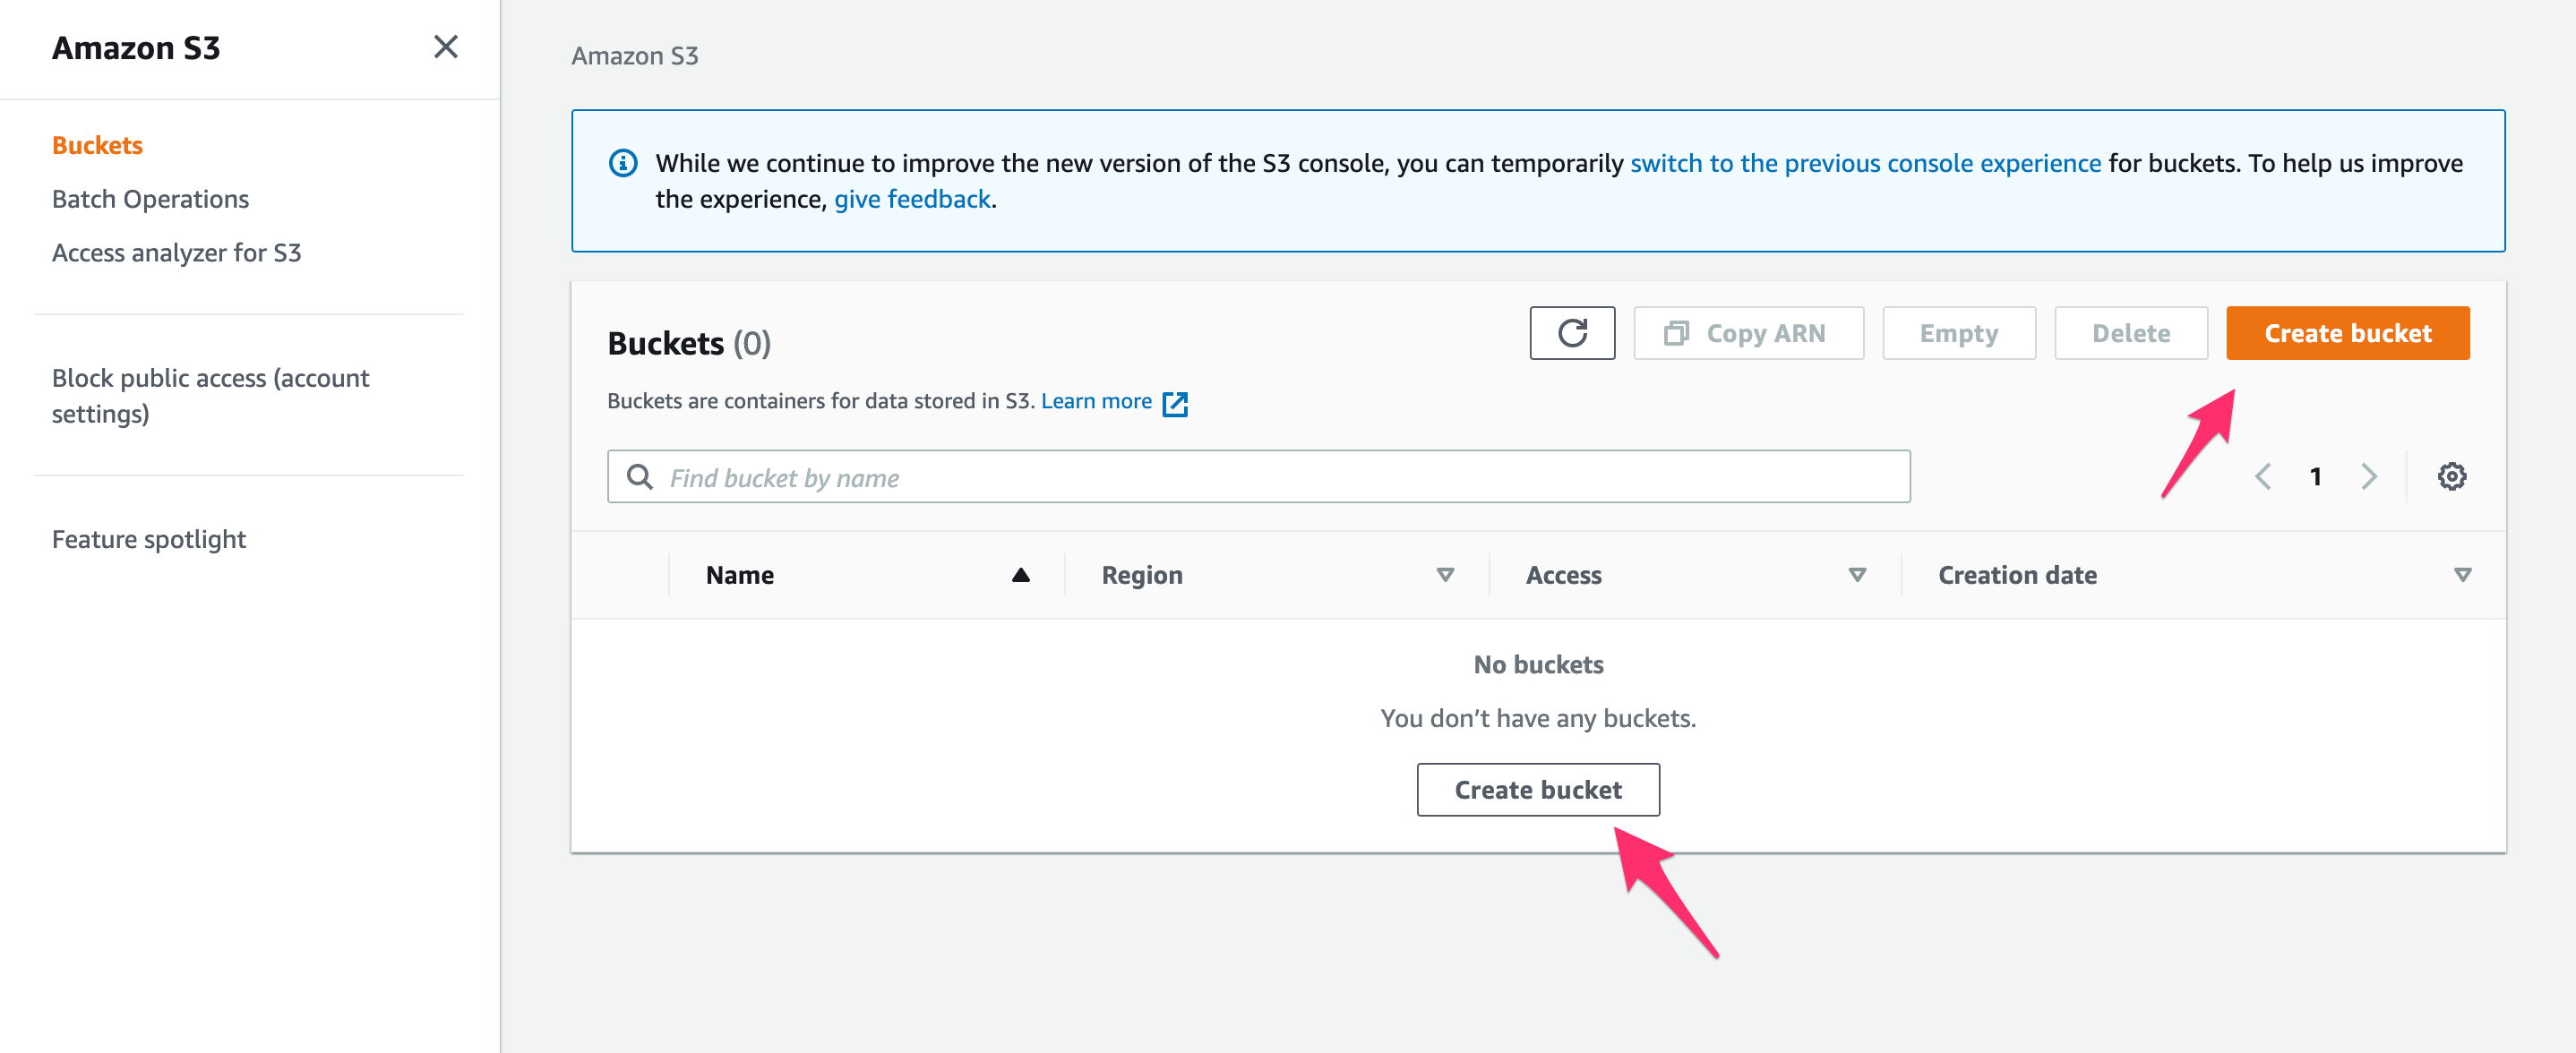This screenshot has height=1053, width=2576.
Task: Select page 1 in pagination
Action: pos(2316,476)
